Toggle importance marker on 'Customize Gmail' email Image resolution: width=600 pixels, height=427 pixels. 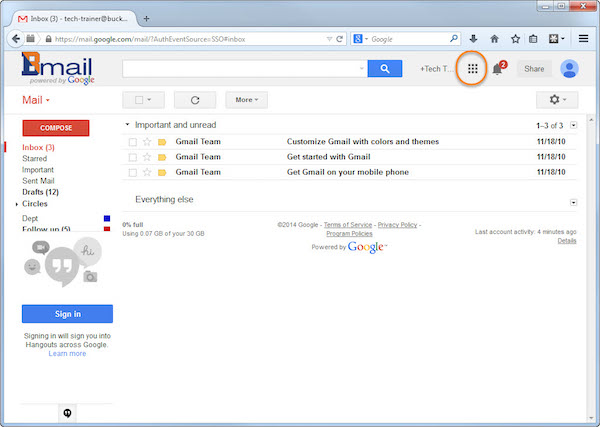[x=162, y=142]
